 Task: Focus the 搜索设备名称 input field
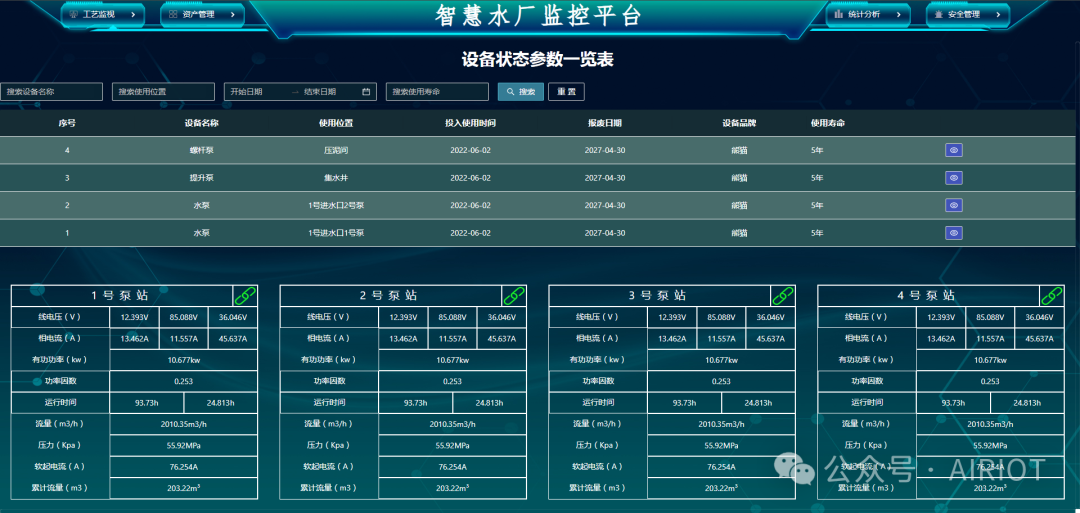tap(52, 92)
